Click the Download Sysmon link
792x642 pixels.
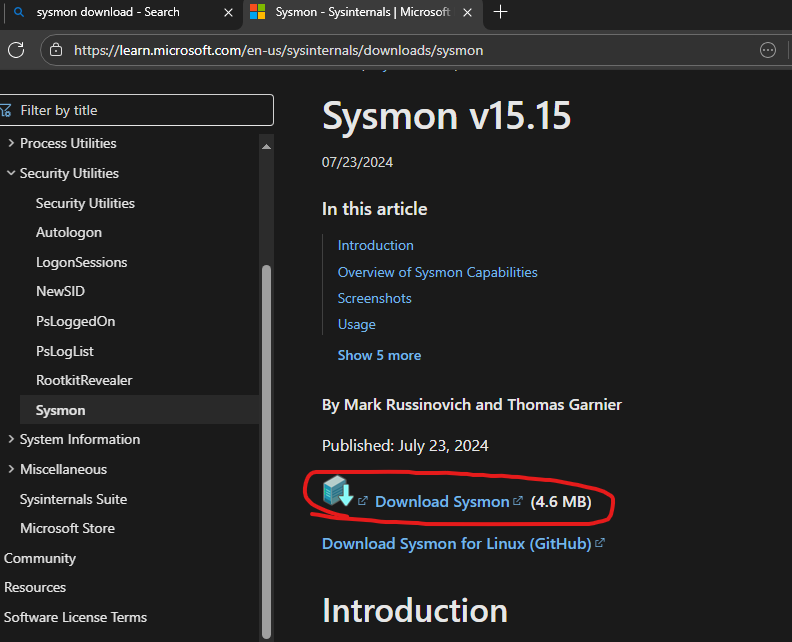(442, 502)
